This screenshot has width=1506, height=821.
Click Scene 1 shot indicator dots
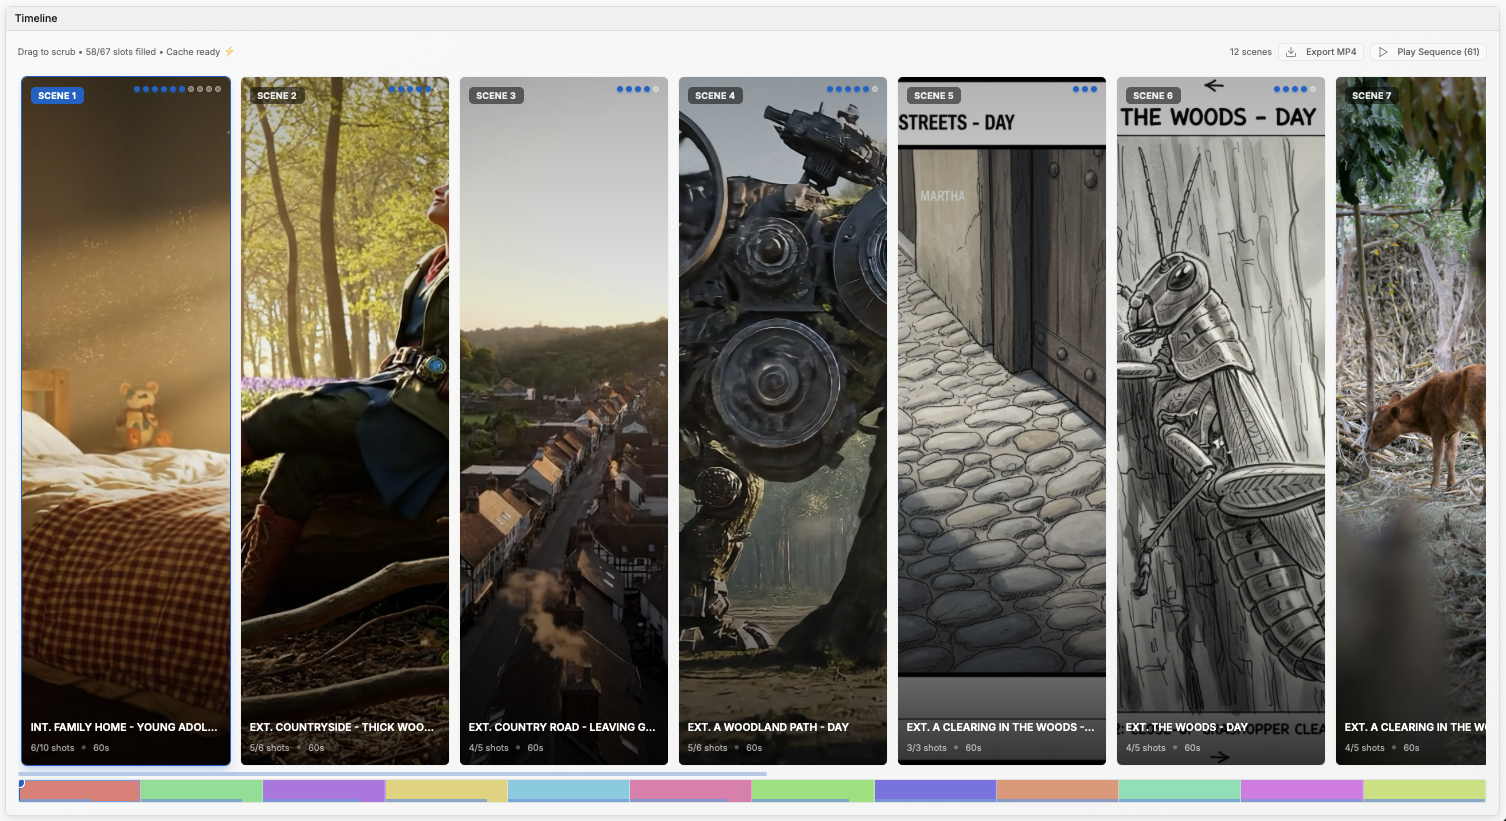click(x=178, y=89)
